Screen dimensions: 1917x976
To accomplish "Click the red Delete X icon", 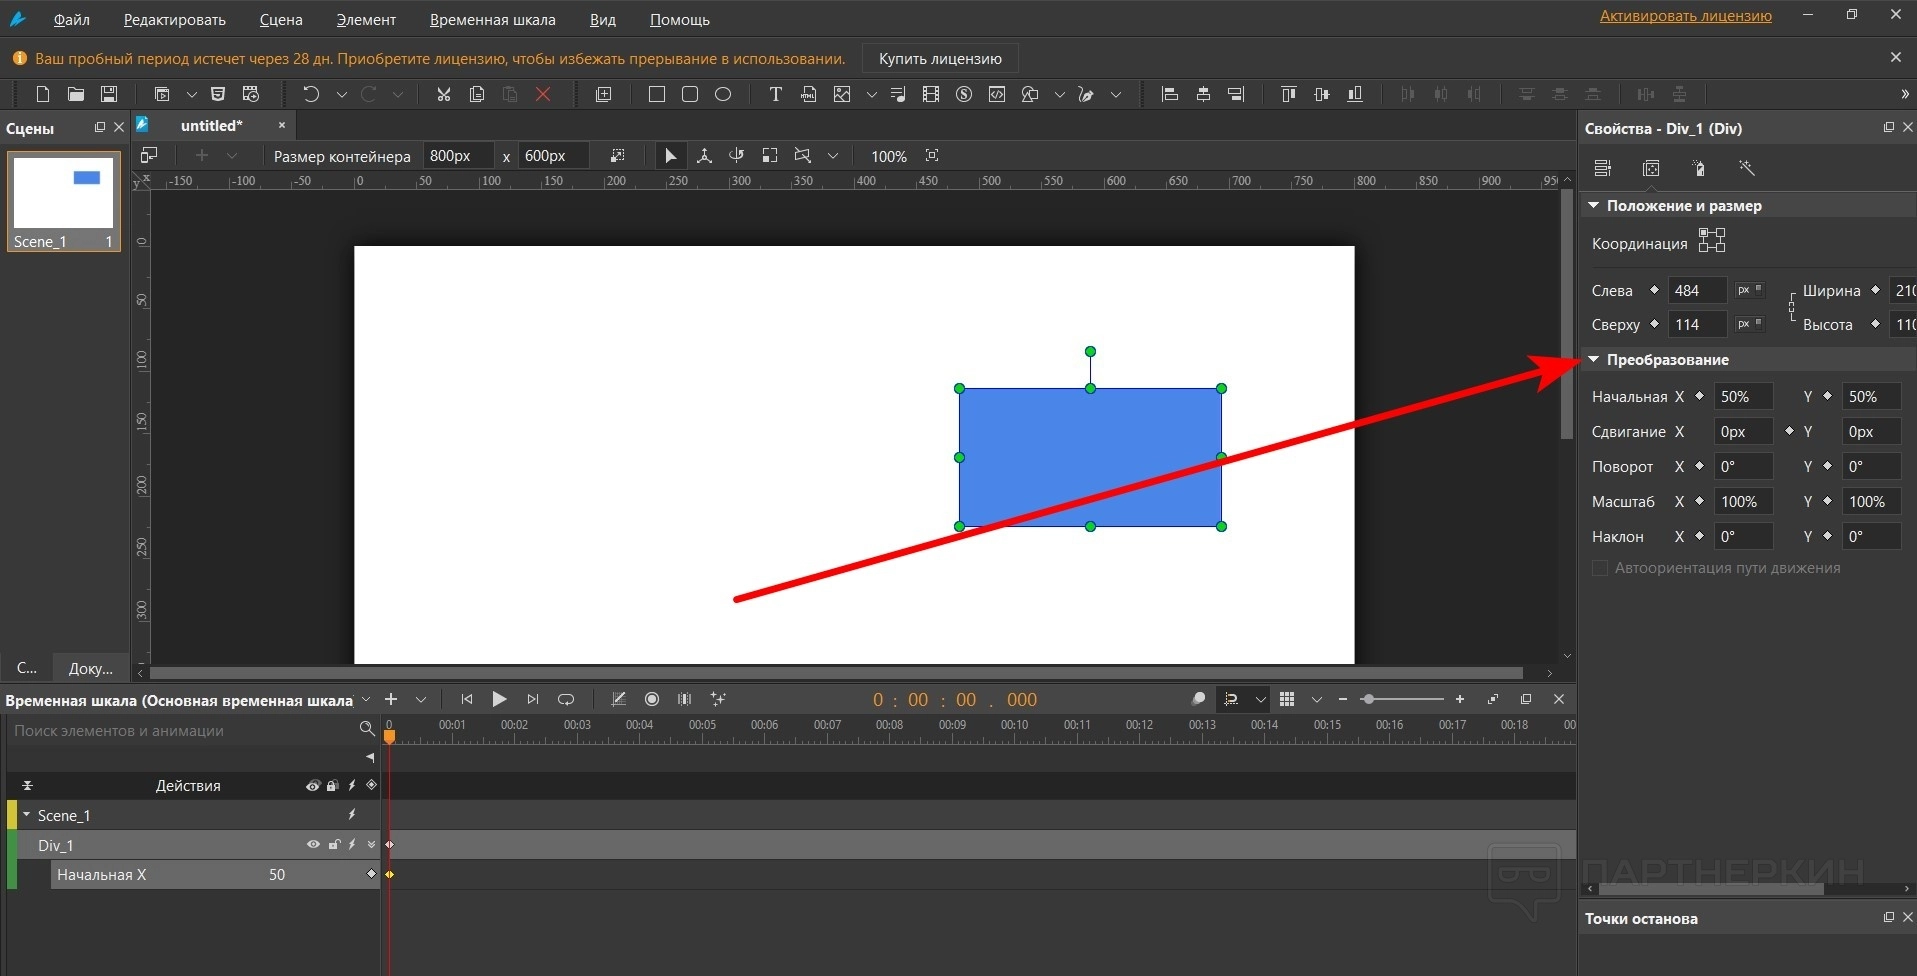I will point(543,94).
